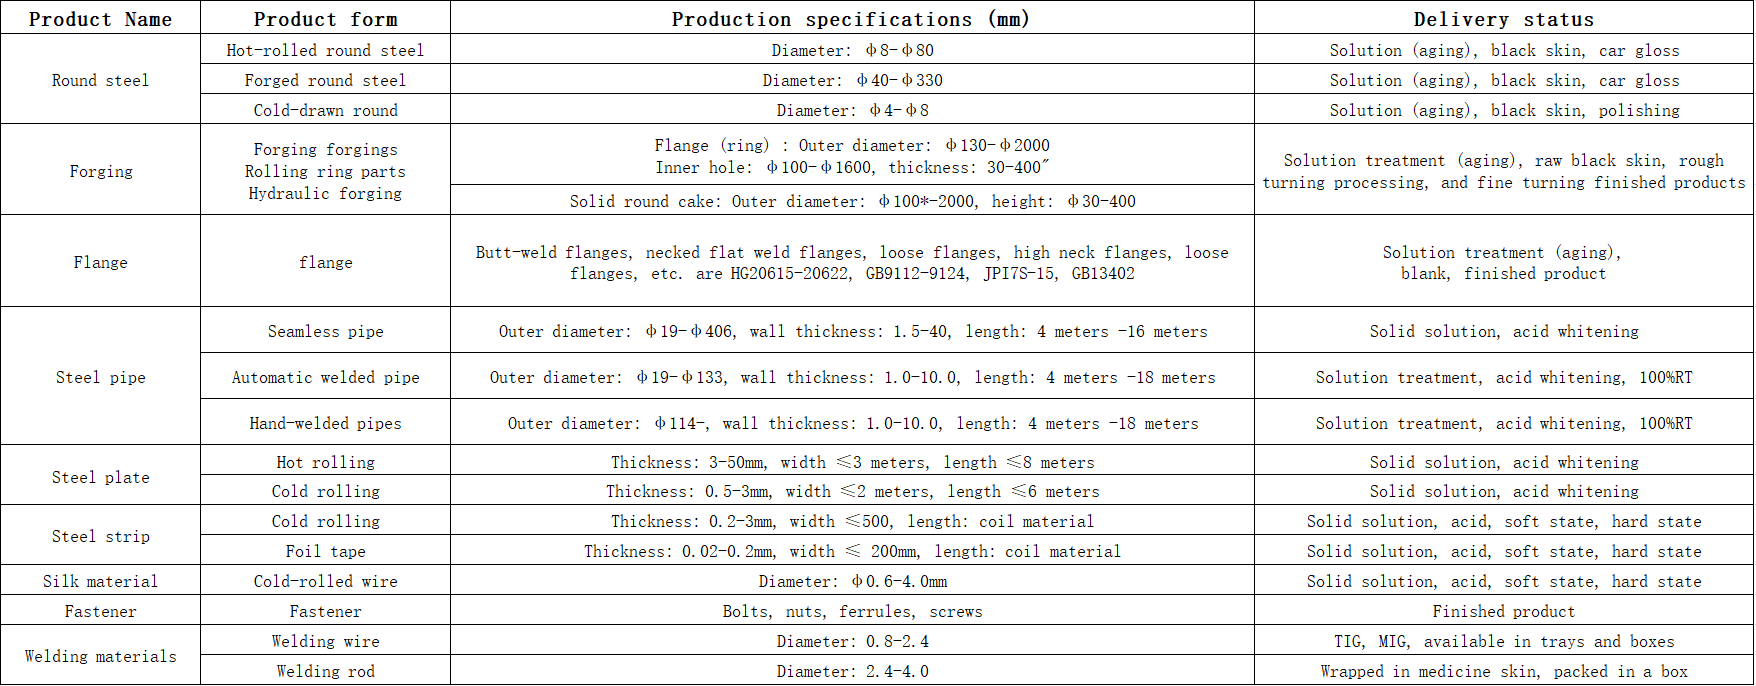Select the Production specifications (mm) header

[851, 19]
